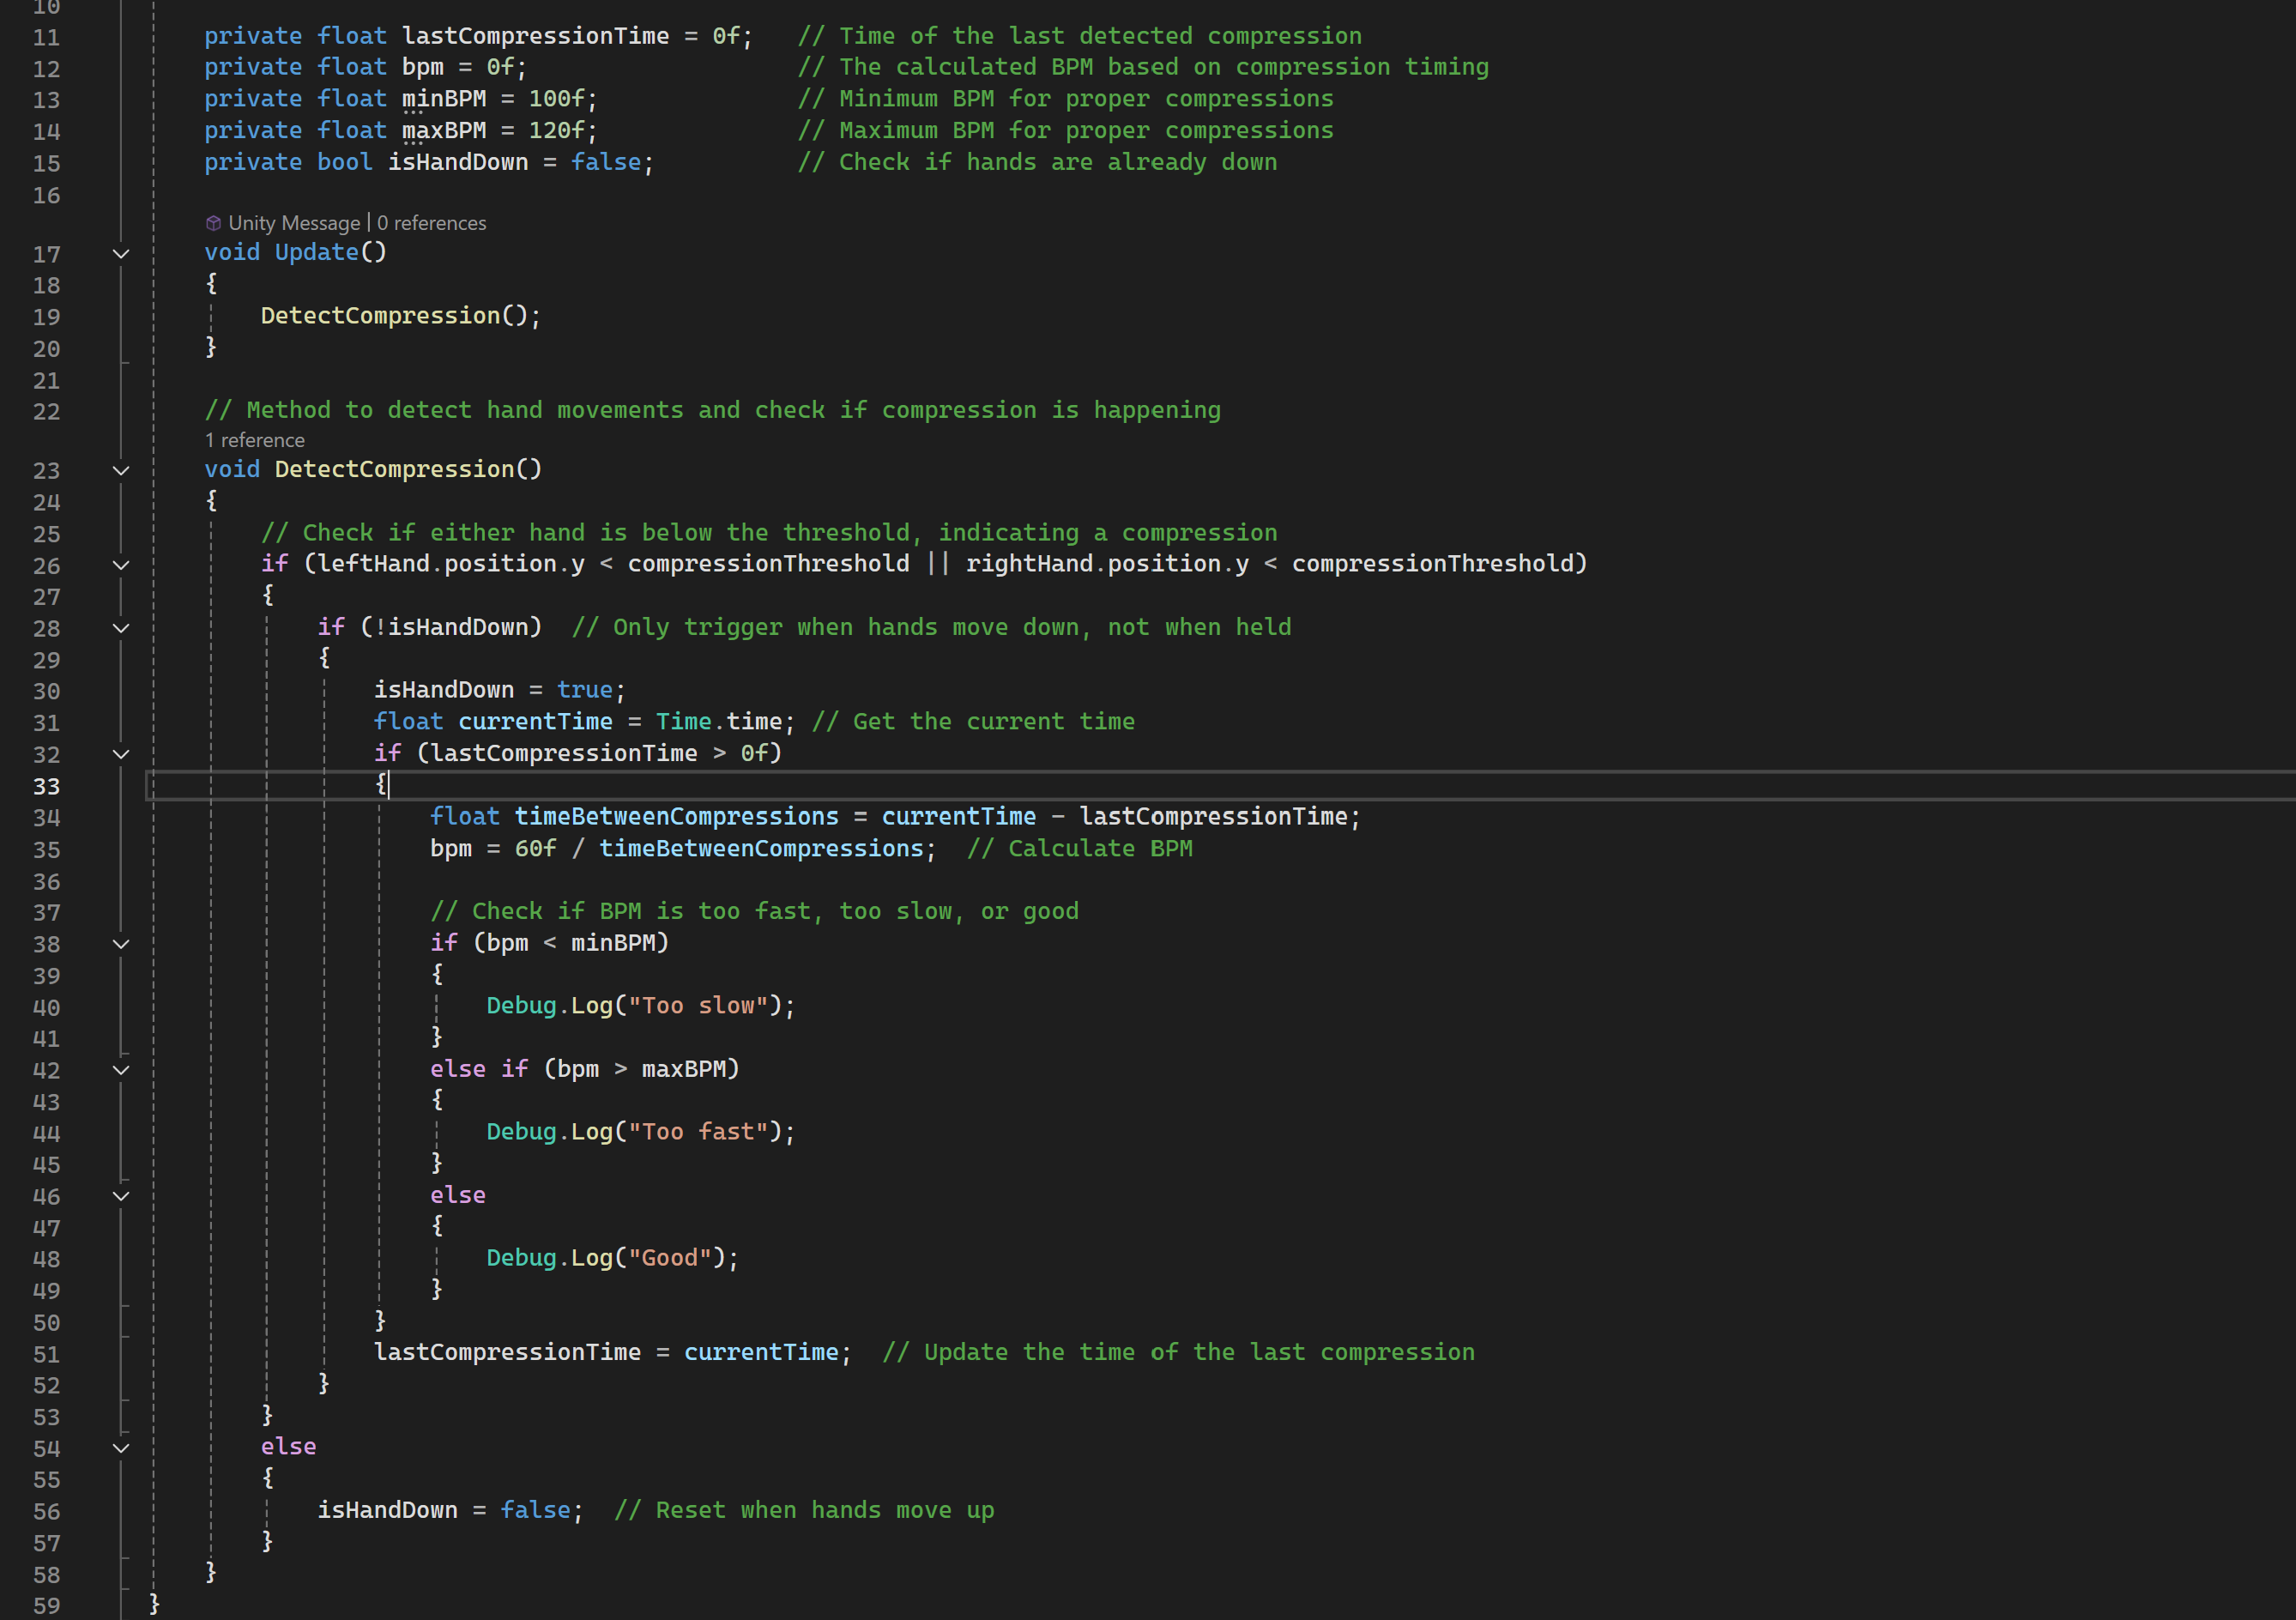Collapse the Update method fold chevron
The height and width of the screenshot is (1620, 2296).
click(121, 254)
